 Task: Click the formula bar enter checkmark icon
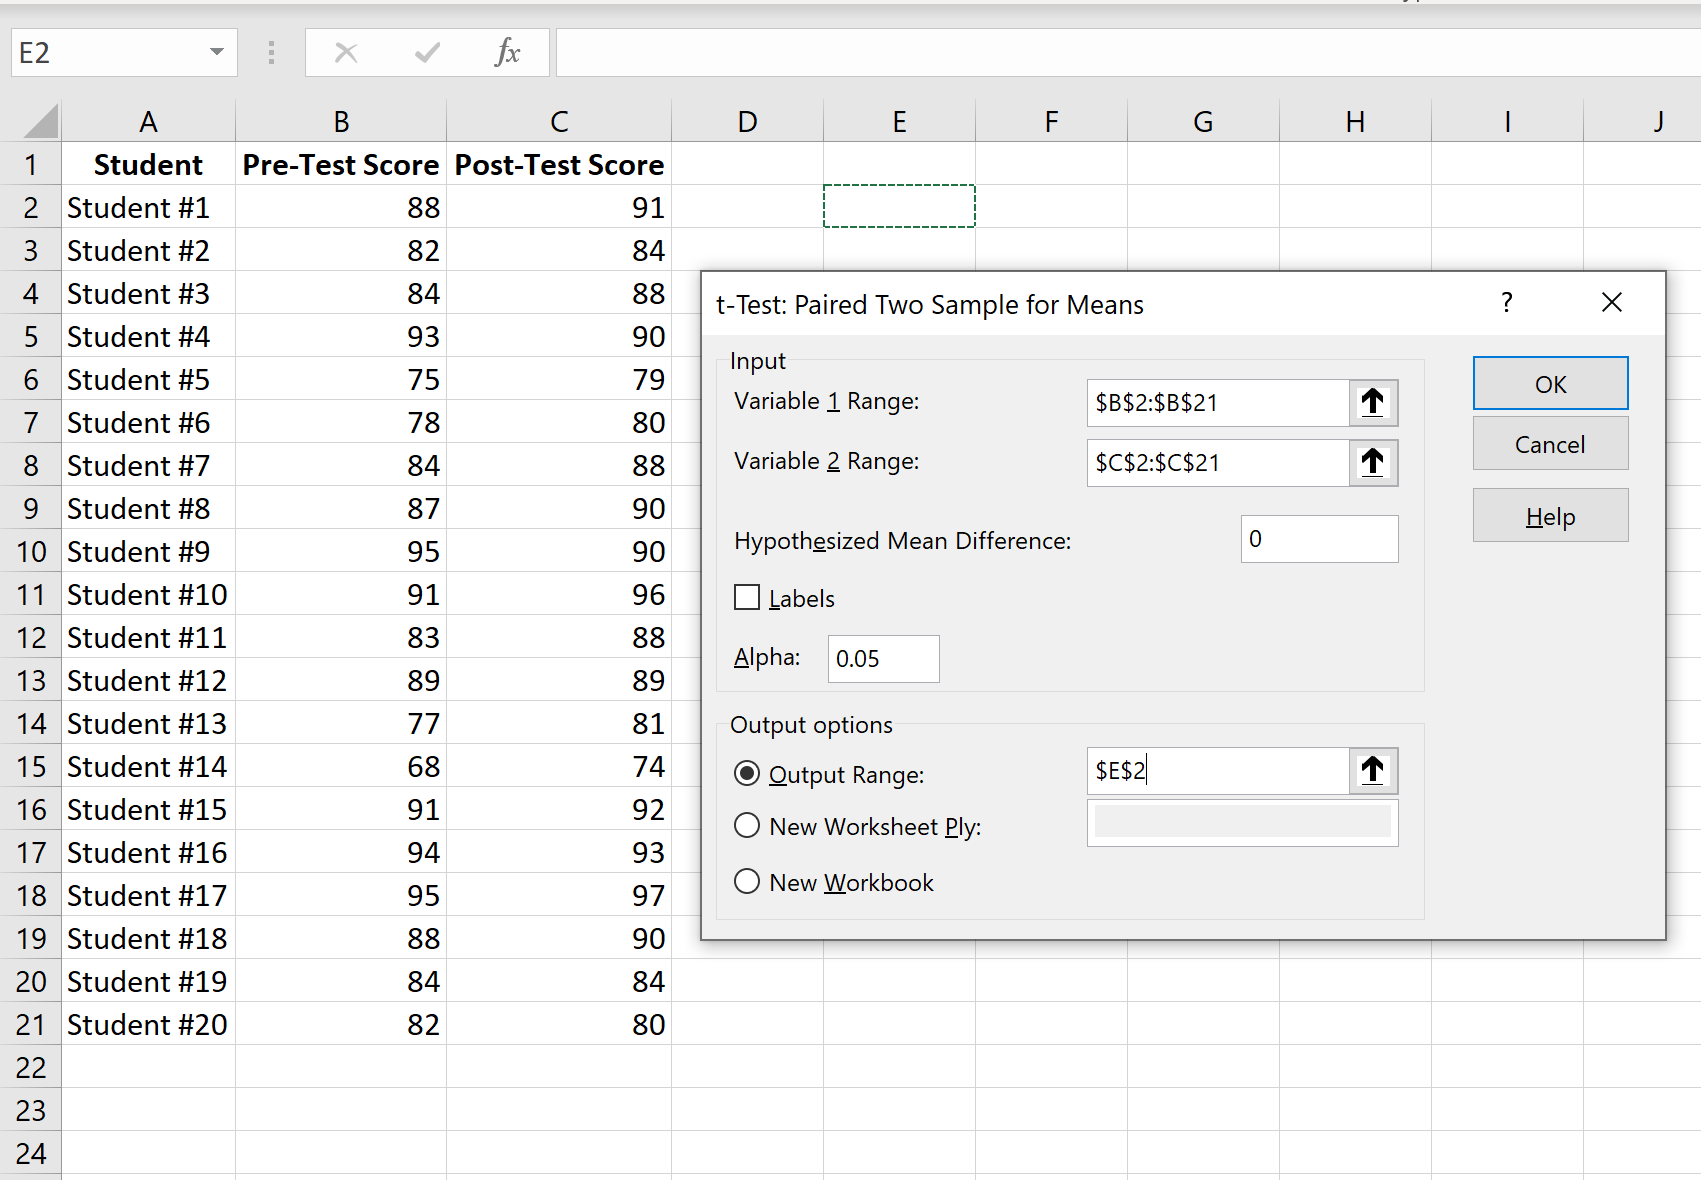[427, 52]
